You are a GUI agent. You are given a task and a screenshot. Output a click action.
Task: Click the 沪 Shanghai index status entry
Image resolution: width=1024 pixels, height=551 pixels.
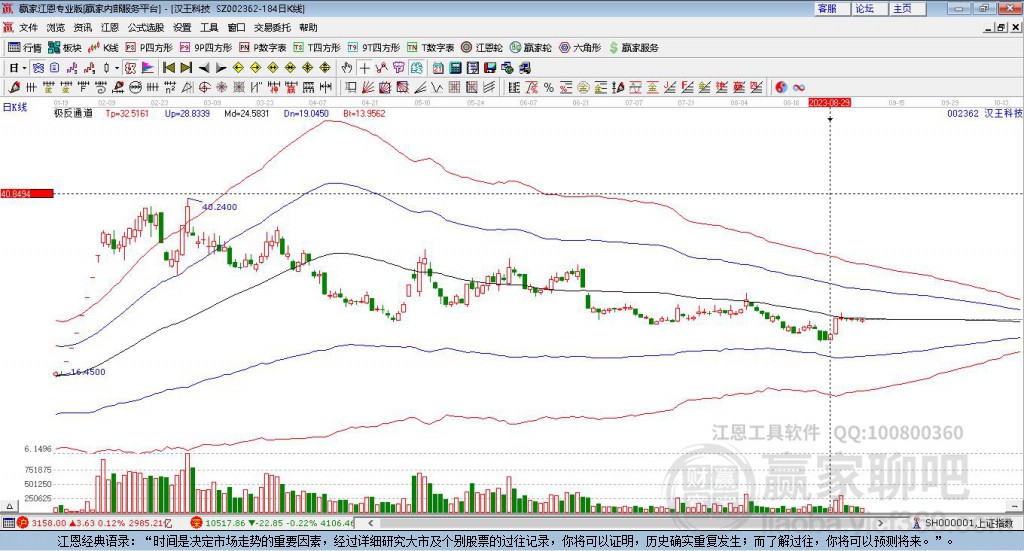tap(96, 523)
